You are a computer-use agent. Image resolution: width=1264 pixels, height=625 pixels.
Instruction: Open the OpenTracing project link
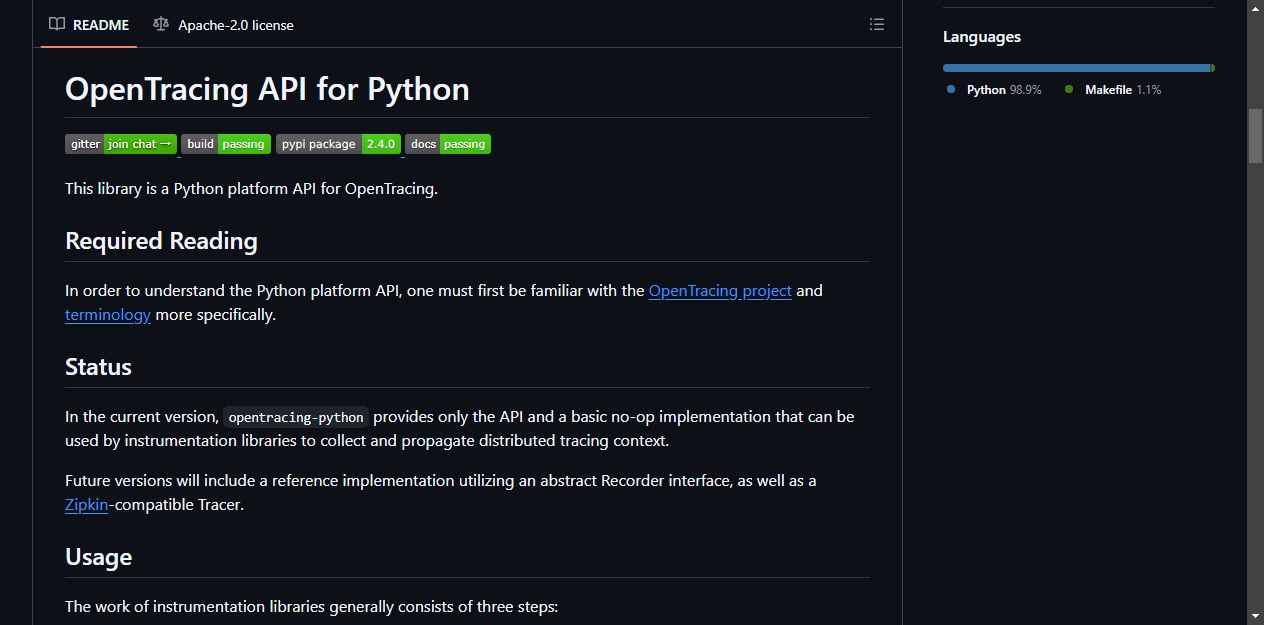(720, 291)
